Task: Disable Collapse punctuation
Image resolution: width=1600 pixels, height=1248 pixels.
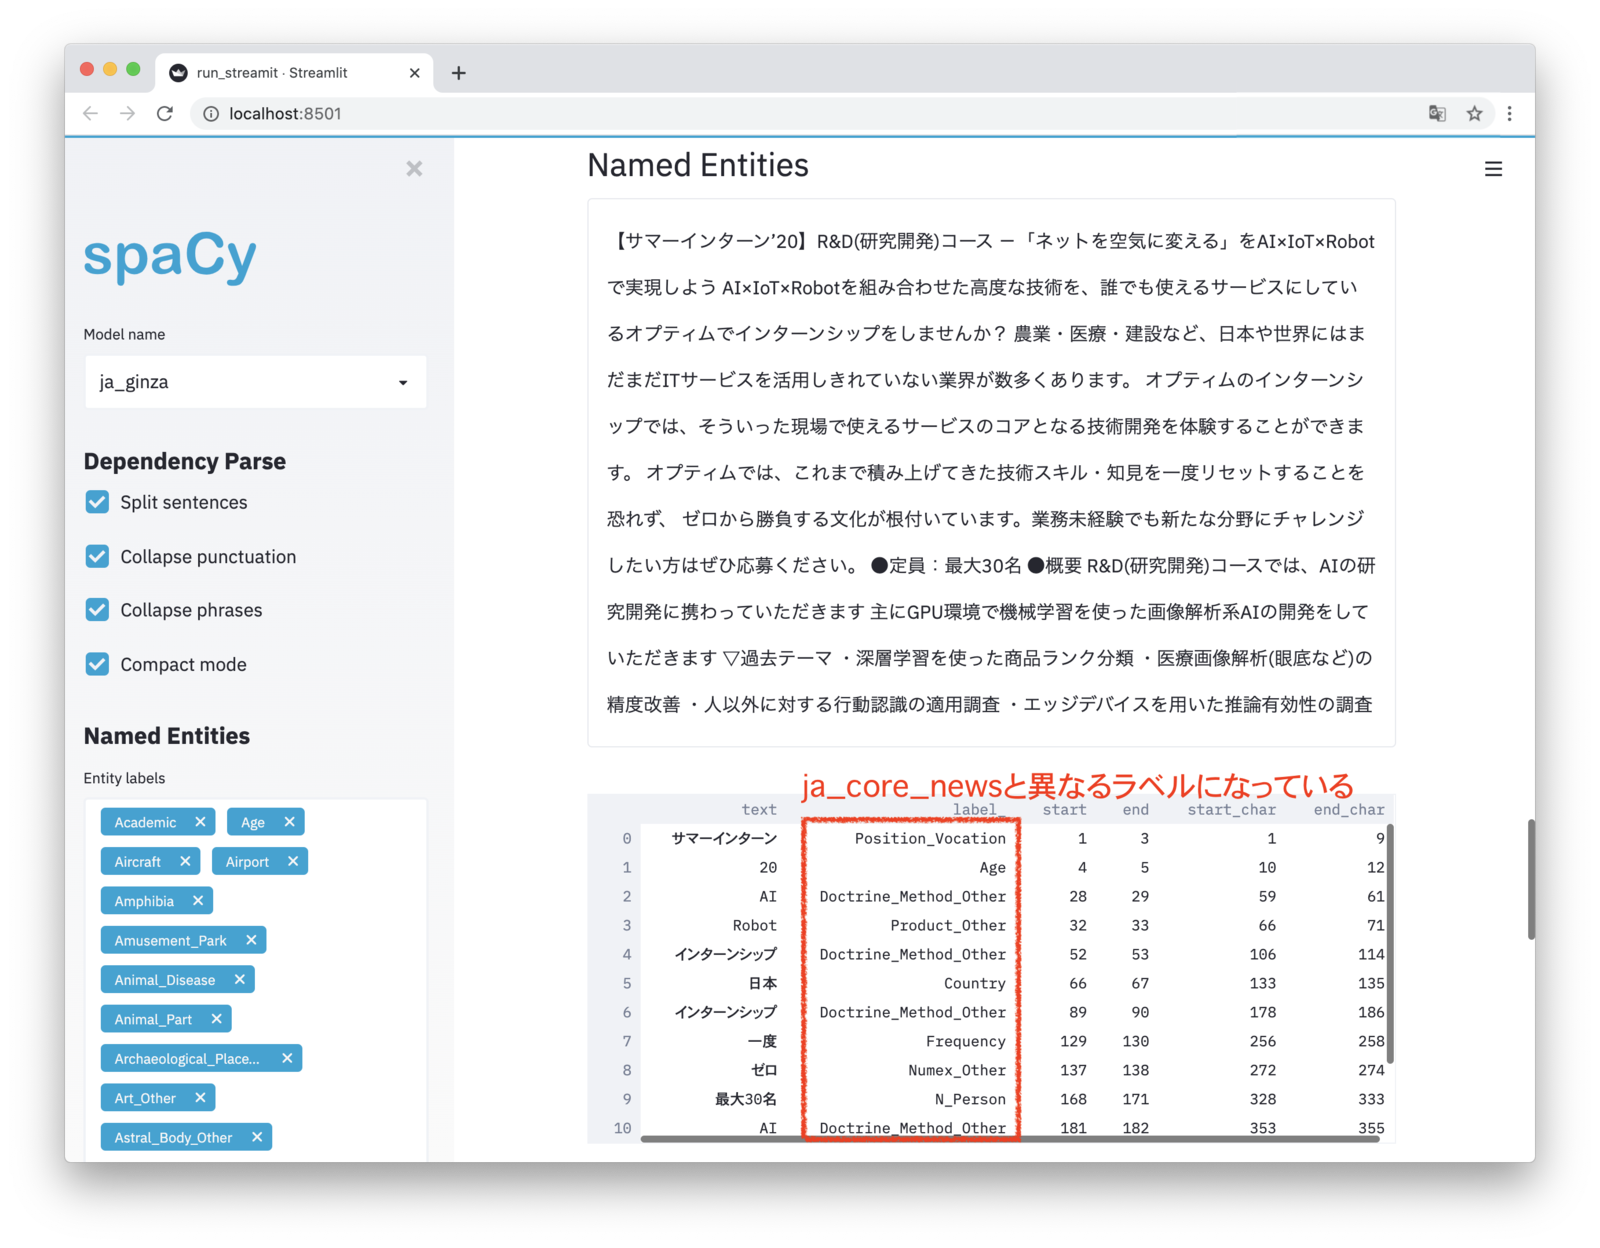Action: pos(96,556)
